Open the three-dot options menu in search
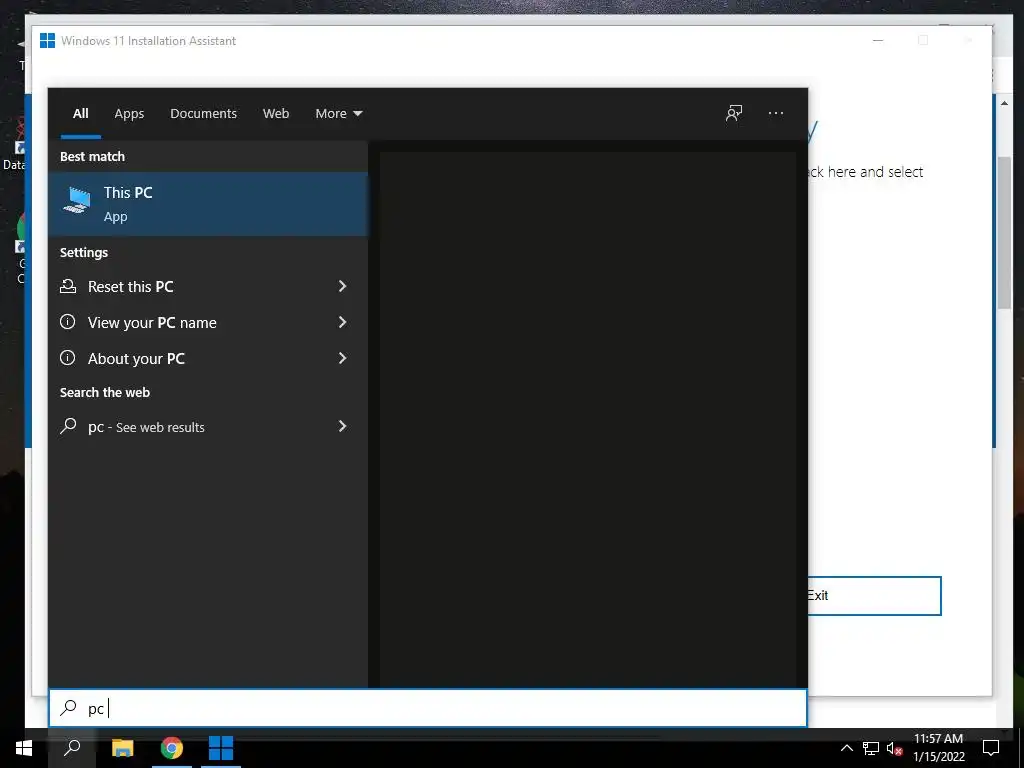Image resolution: width=1024 pixels, height=768 pixels. (x=776, y=114)
